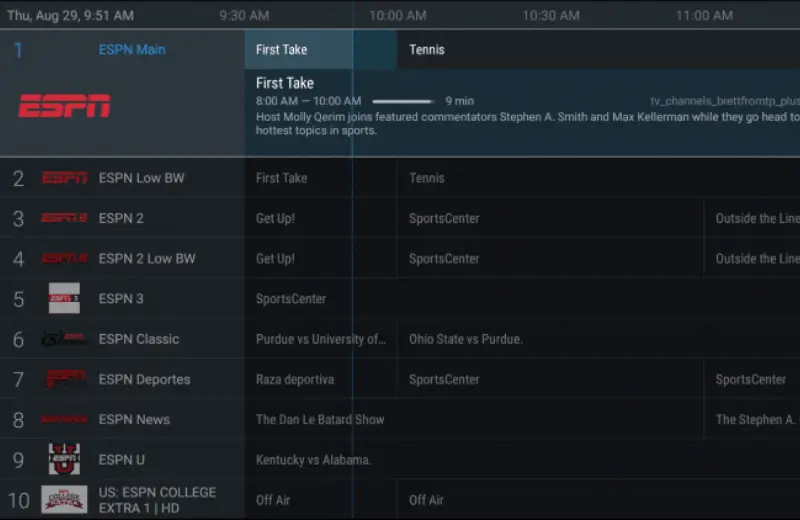The image size is (800, 520).
Task: Click the First Take progress bar
Action: [x=403, y=101]
